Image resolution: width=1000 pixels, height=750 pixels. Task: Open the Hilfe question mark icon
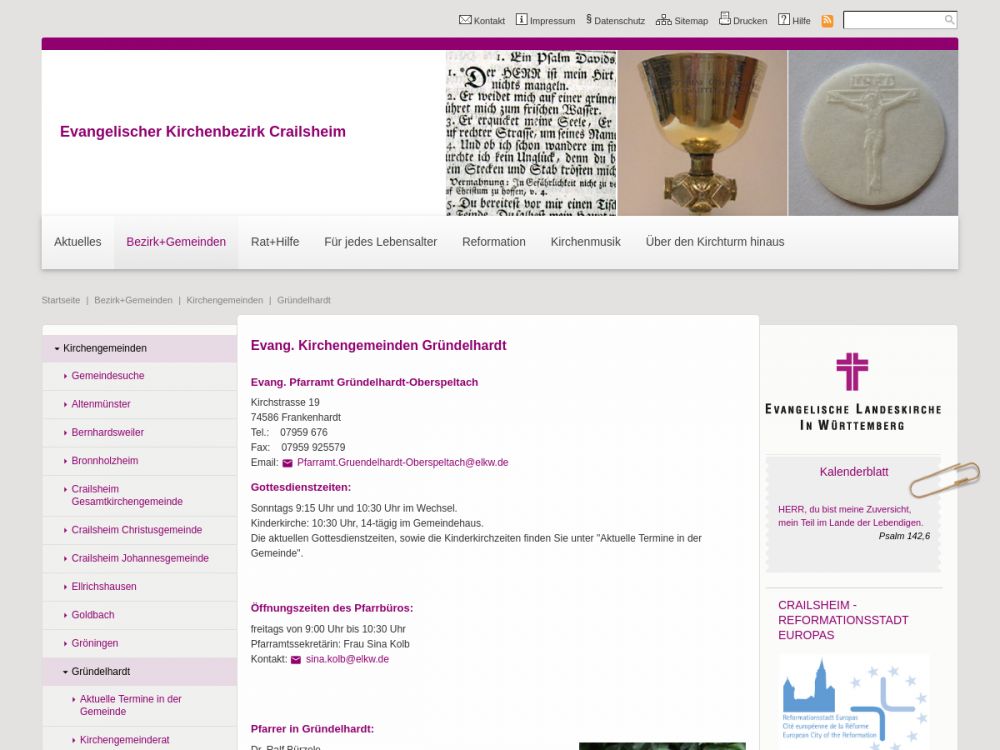(784, 20)
